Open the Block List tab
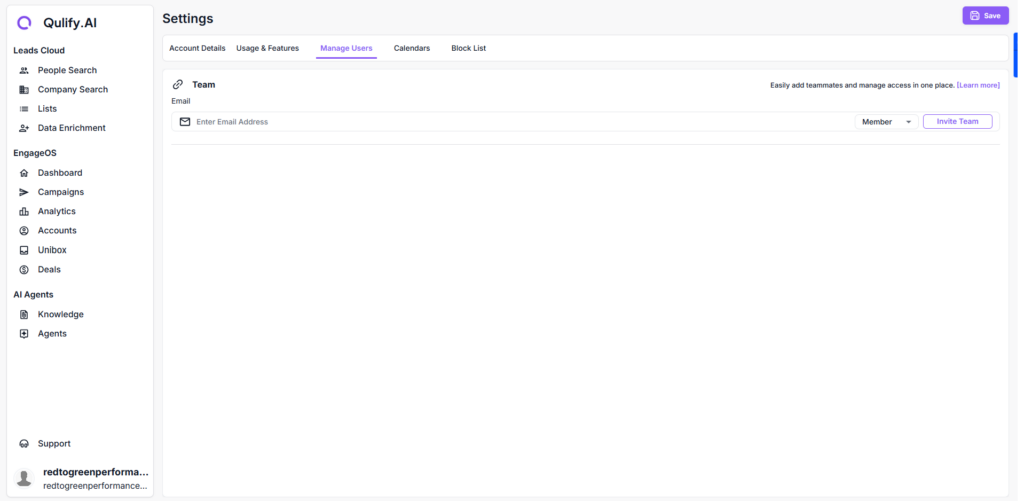 click(468, 48)
